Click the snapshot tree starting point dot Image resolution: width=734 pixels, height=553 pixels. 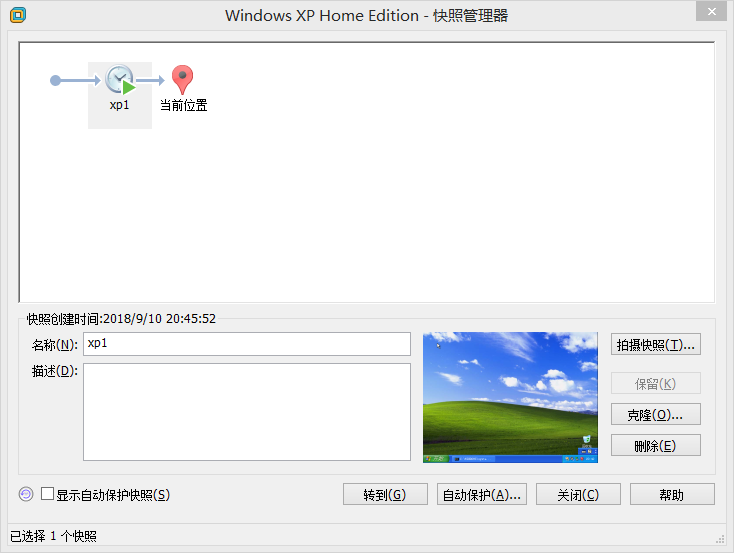click(x=55, y=81)
